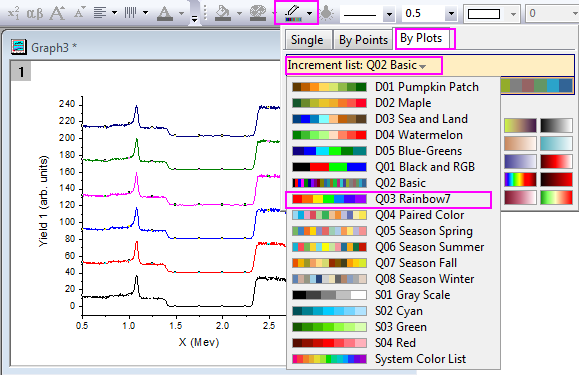
Task: Click the fill color bucket icon
Action: pos(223,13)
